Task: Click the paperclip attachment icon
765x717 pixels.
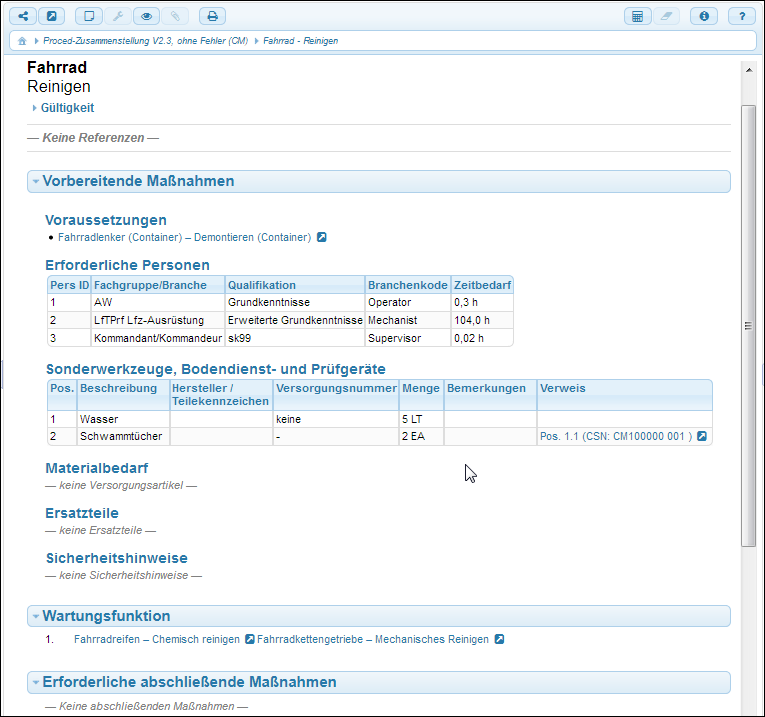Action: pos(175,16)
